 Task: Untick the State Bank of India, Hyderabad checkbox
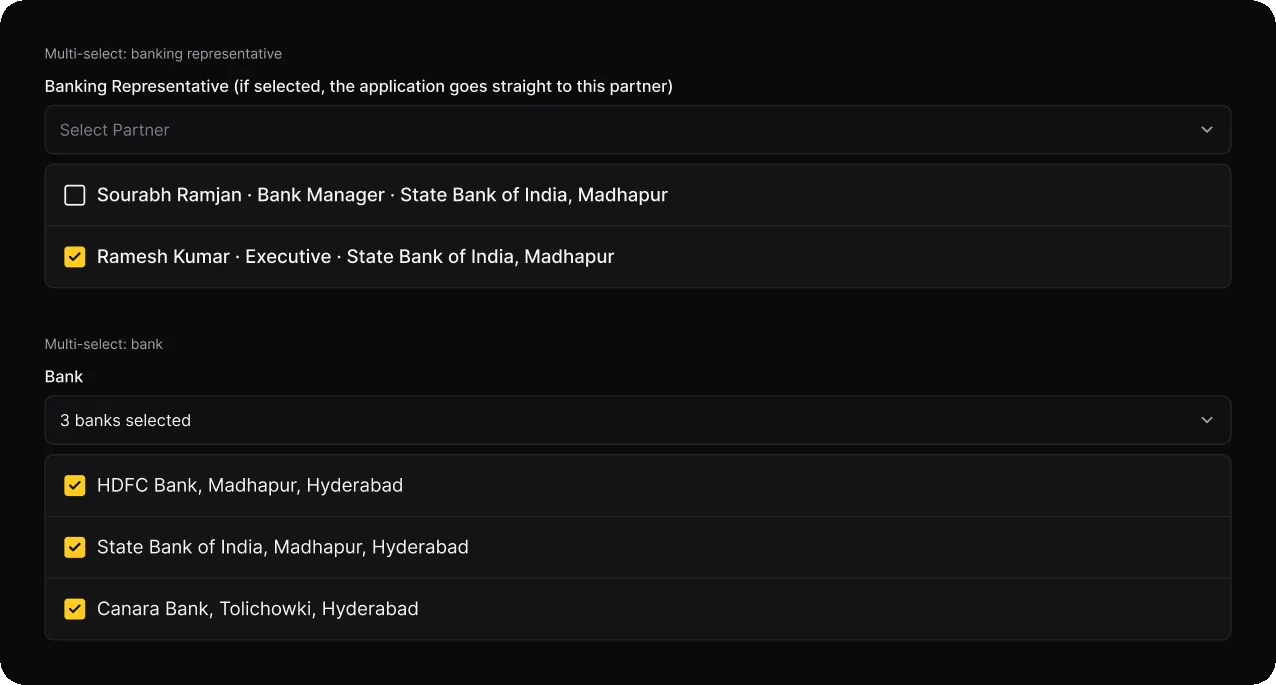point(75,547)
